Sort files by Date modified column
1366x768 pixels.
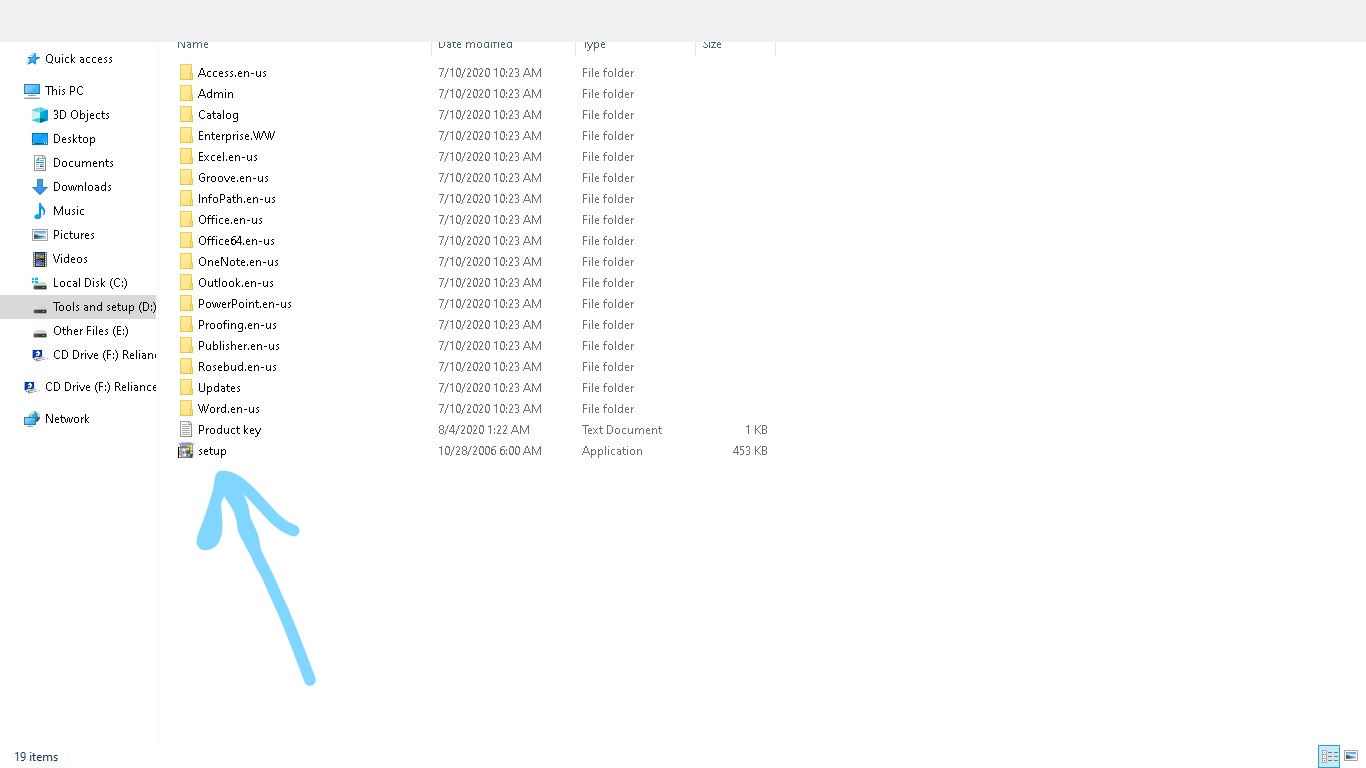click(475, 45)
